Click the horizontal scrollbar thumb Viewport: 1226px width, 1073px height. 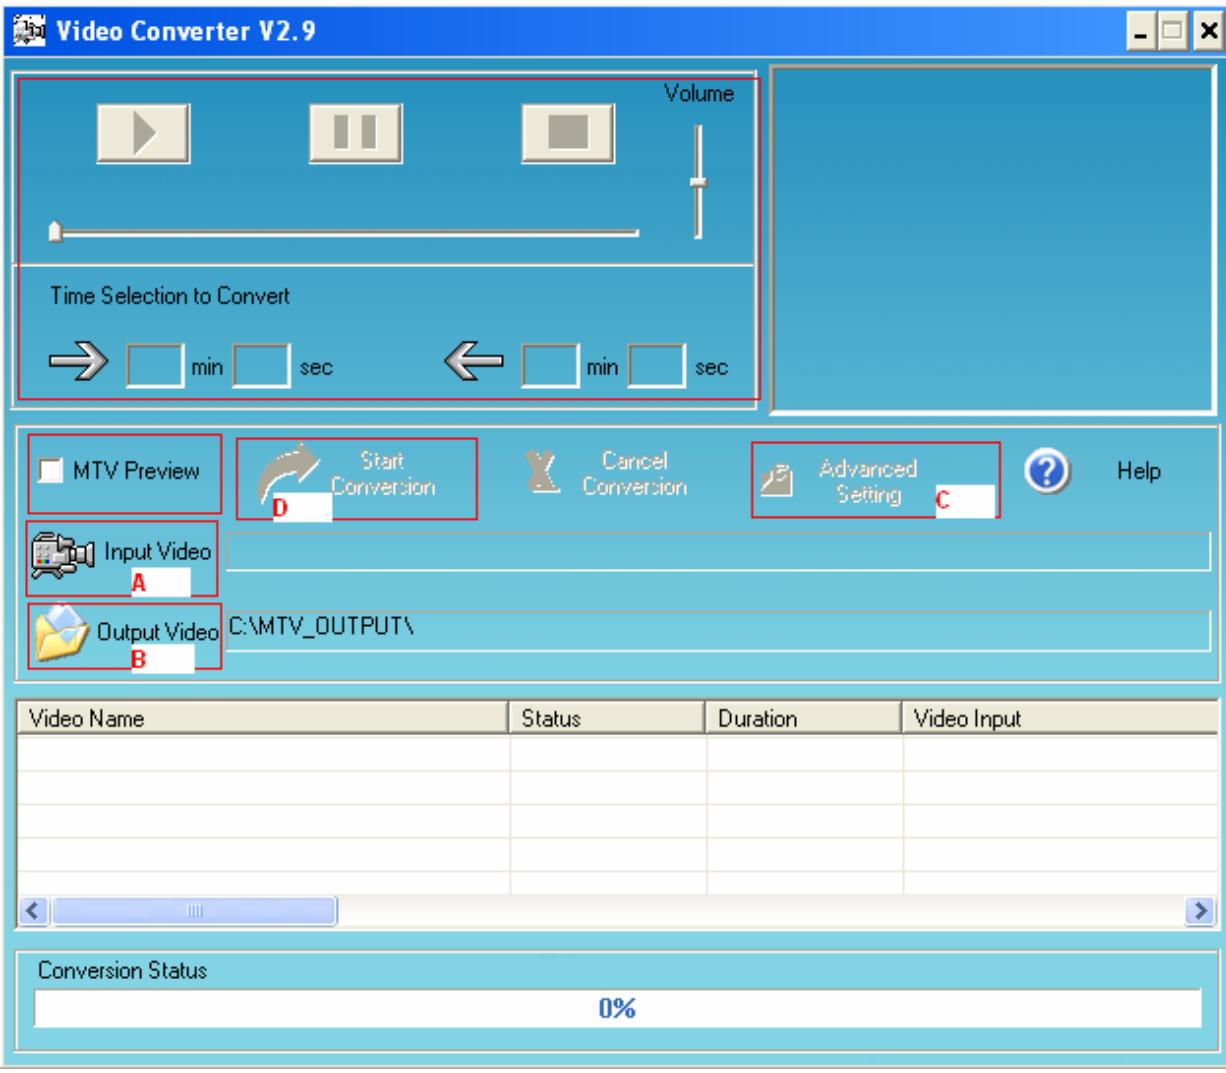coord(195,910)
